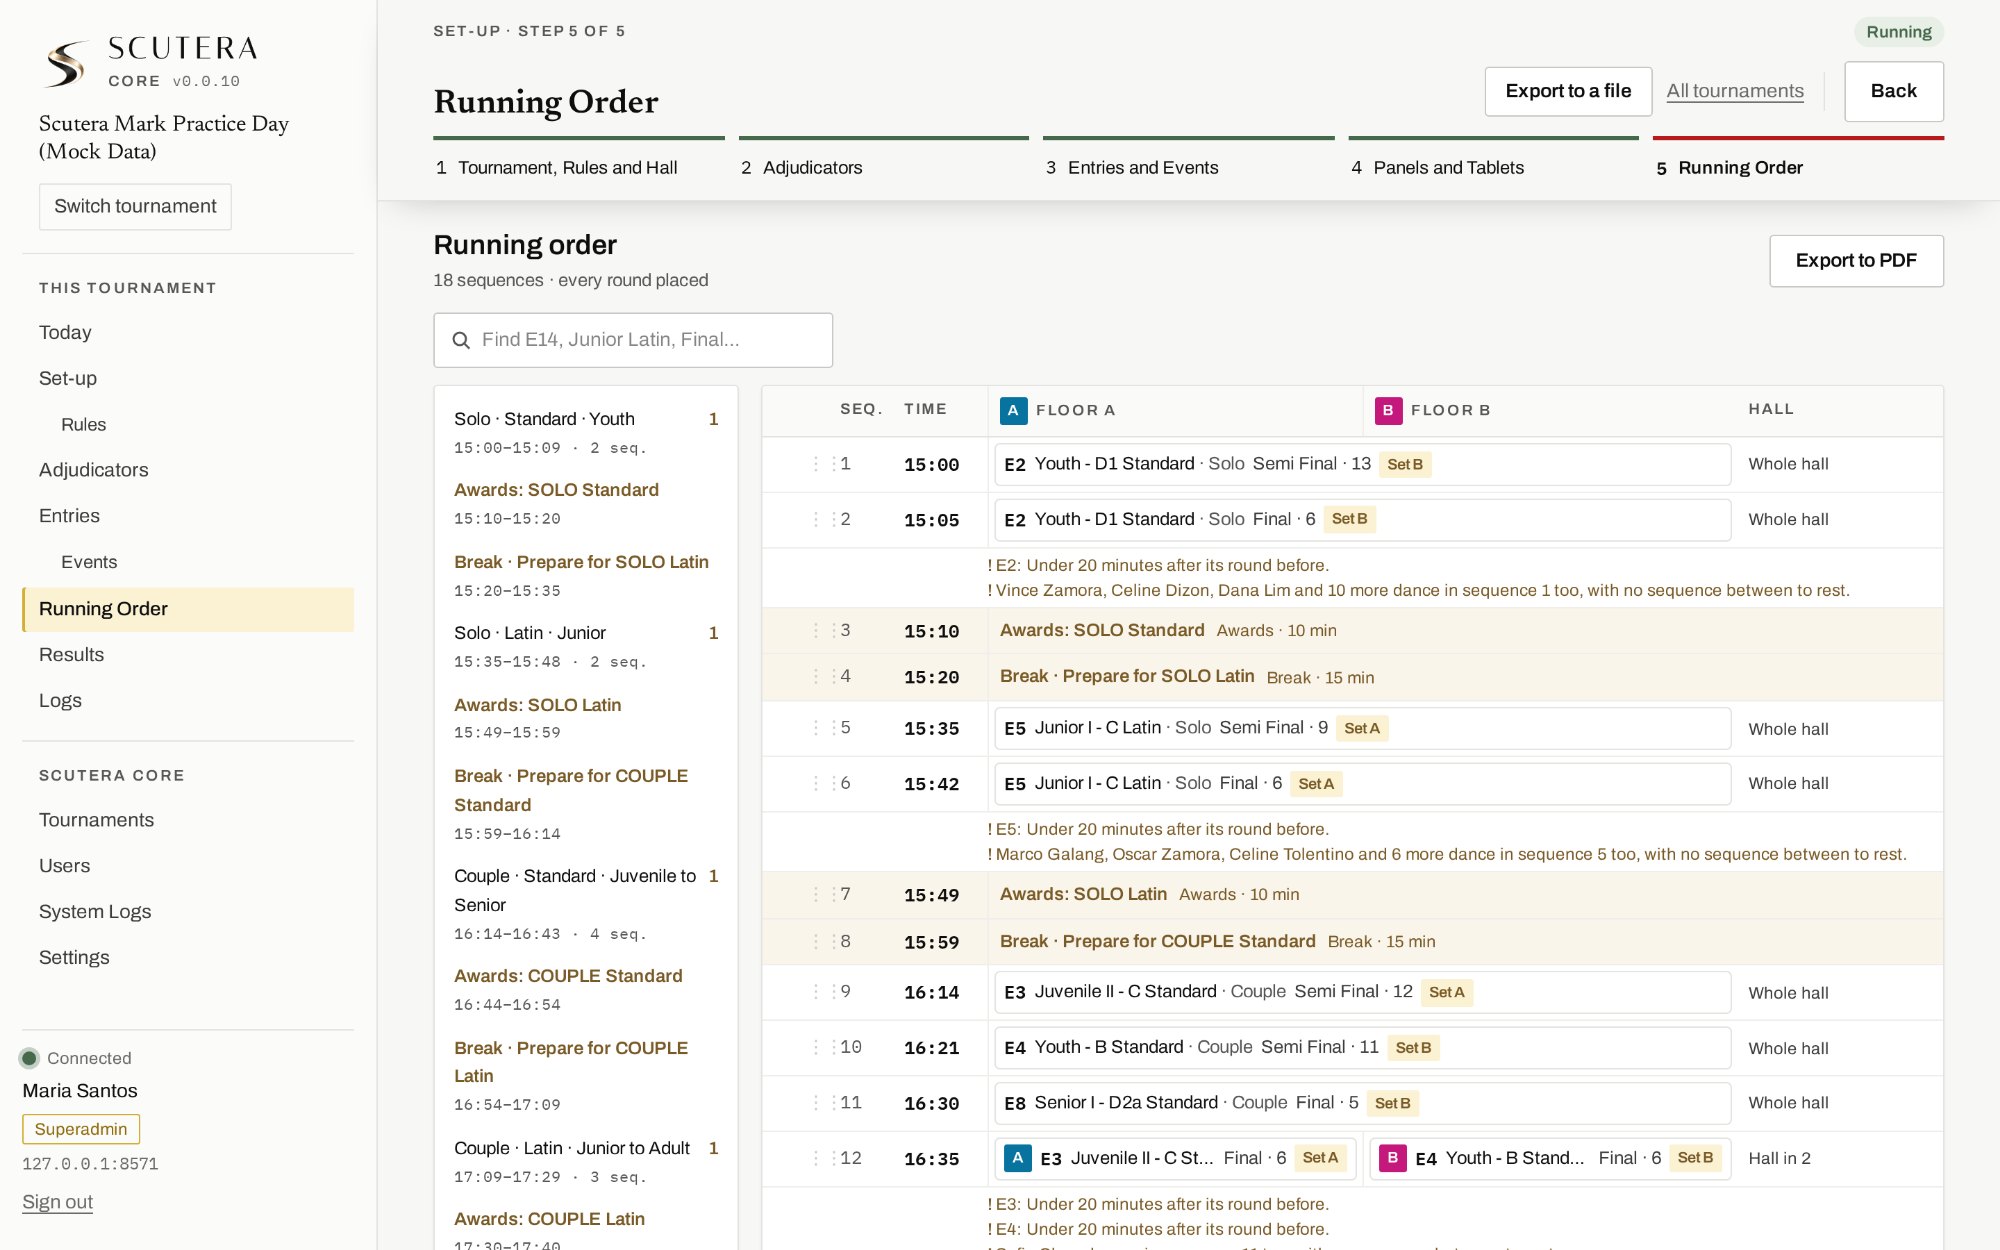Open step 3 Entries and Events
The image size is (2000, 1250).
click(1189, 160)
